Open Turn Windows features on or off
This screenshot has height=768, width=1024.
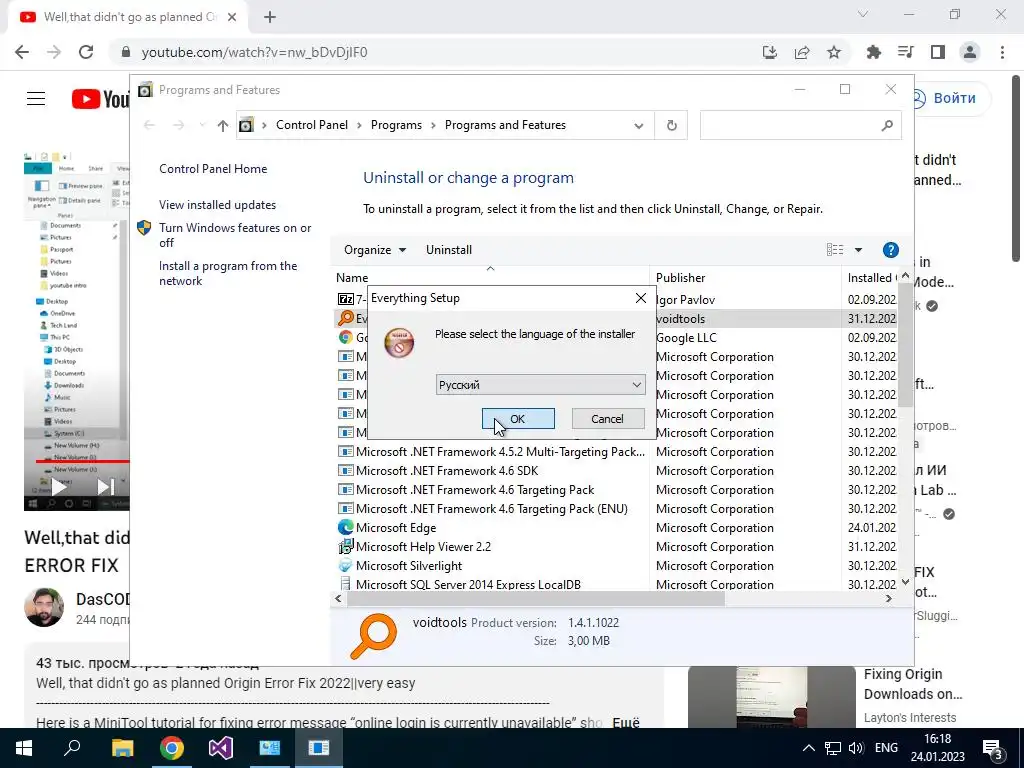click(x=235, y=235)
